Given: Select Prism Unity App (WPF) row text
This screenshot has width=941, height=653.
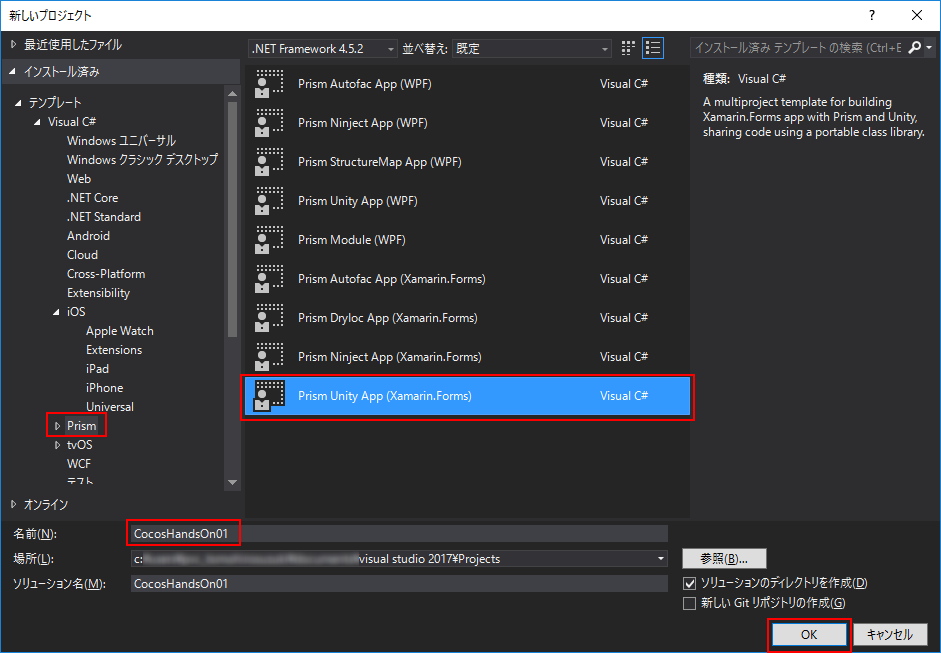Looking at the screenshot, I should pyautogui.click(x=358, y=201).
